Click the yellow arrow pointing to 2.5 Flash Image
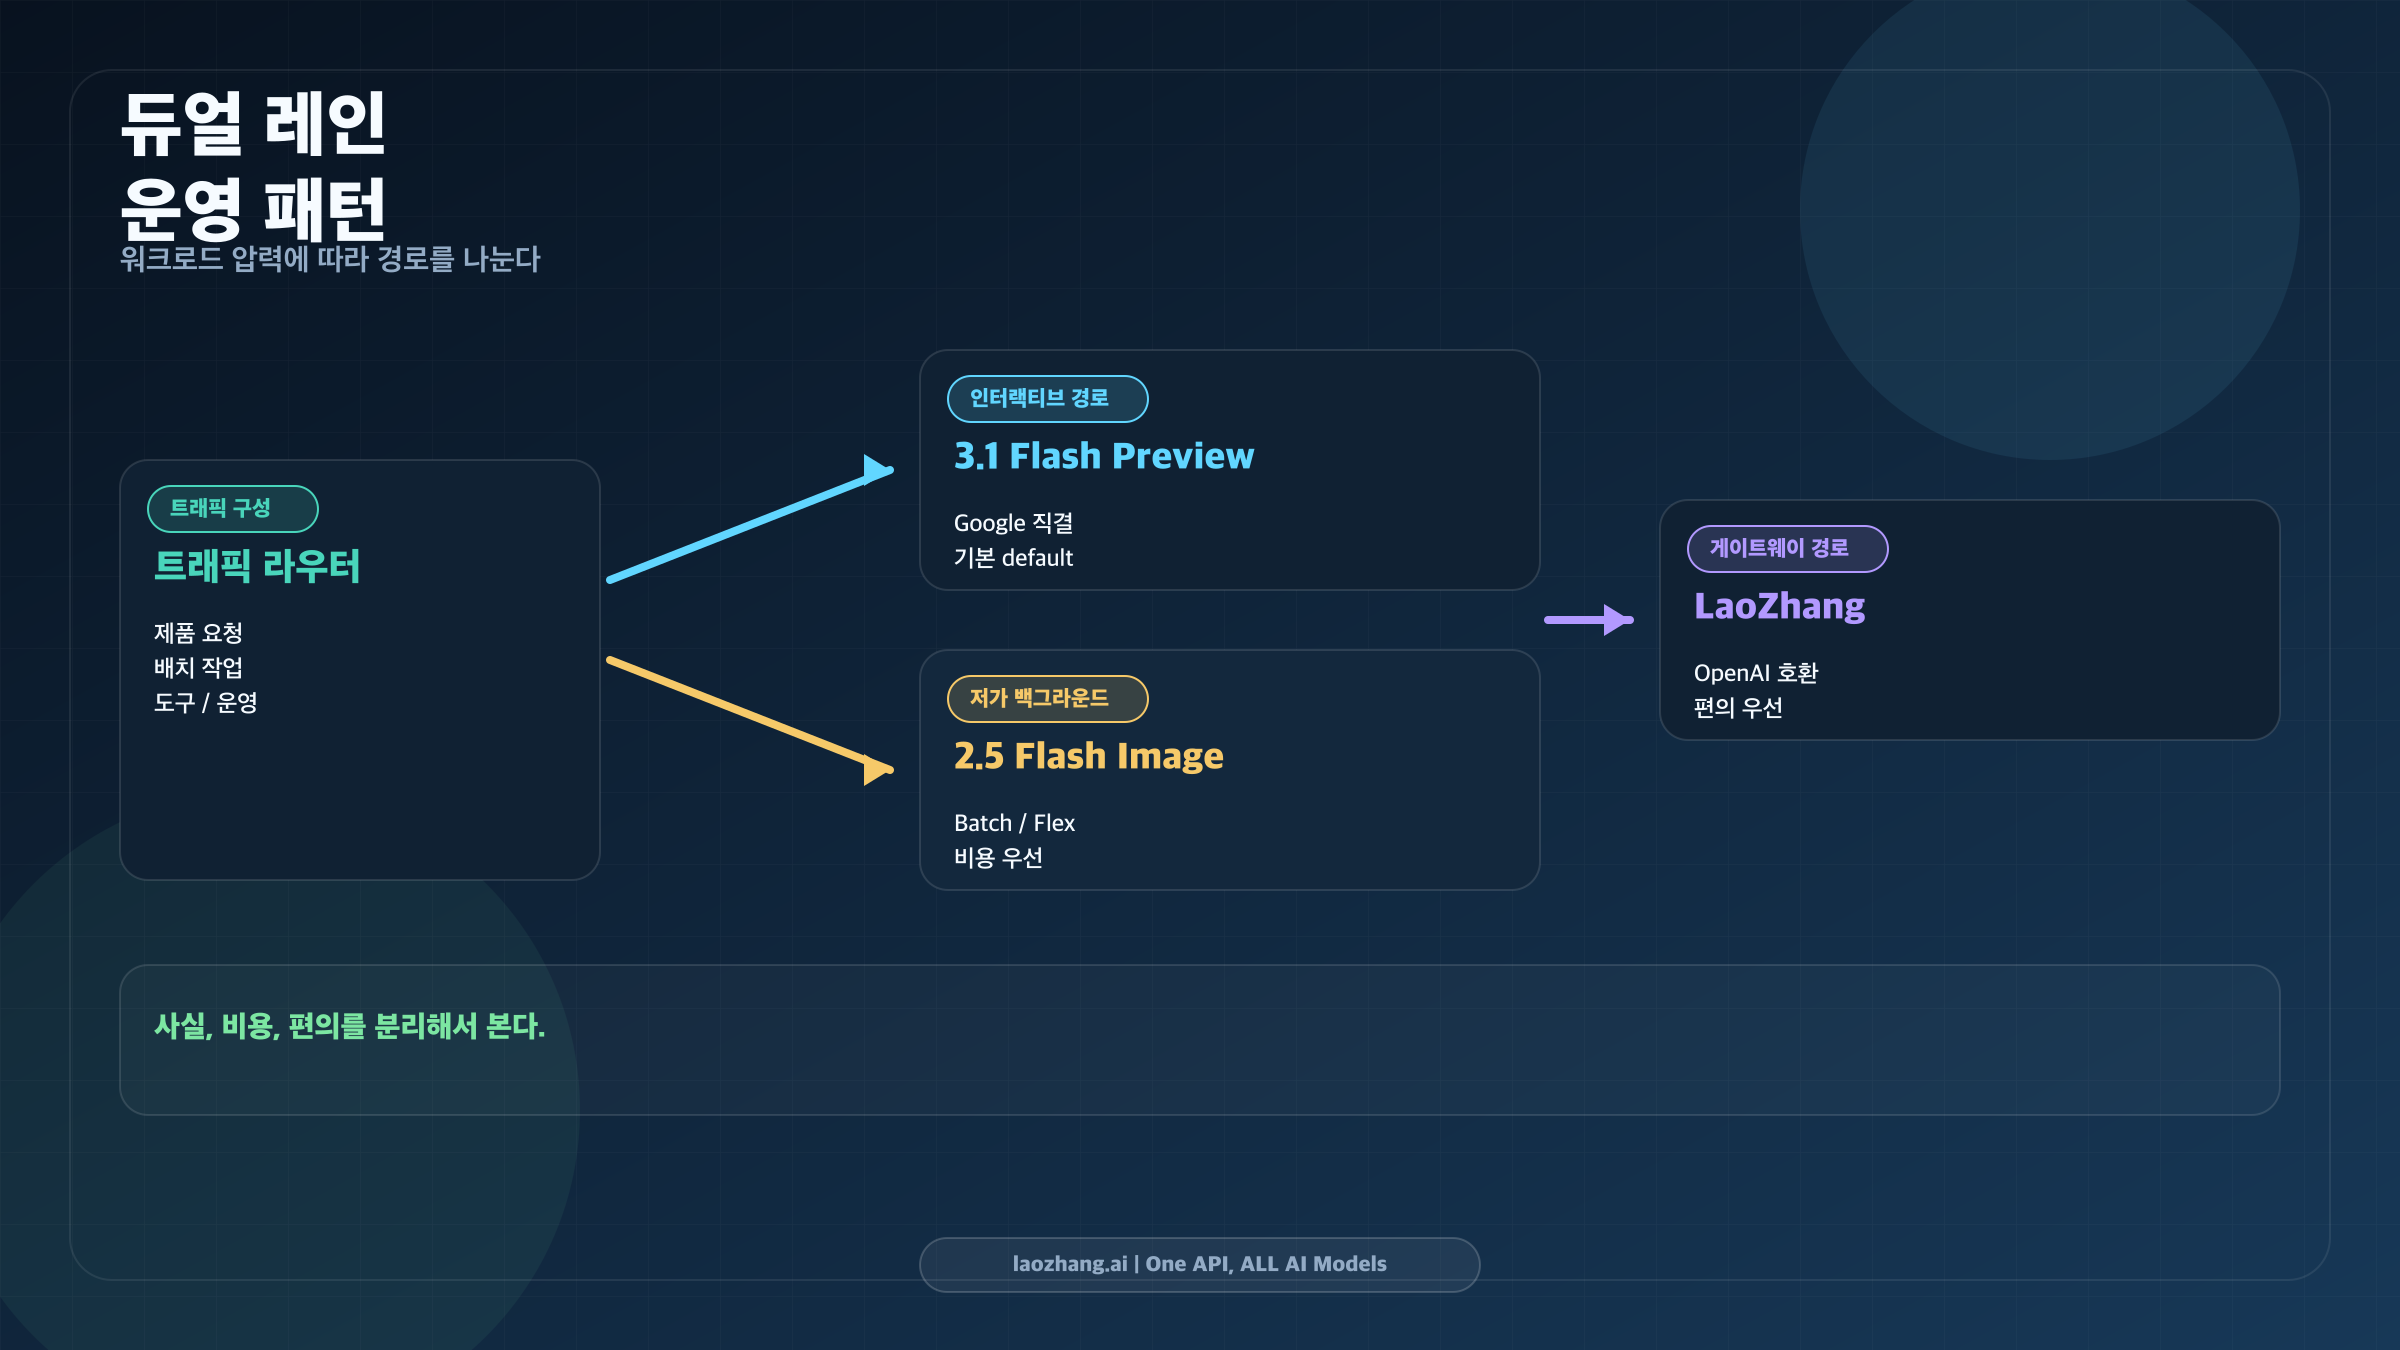 [750, 714]
